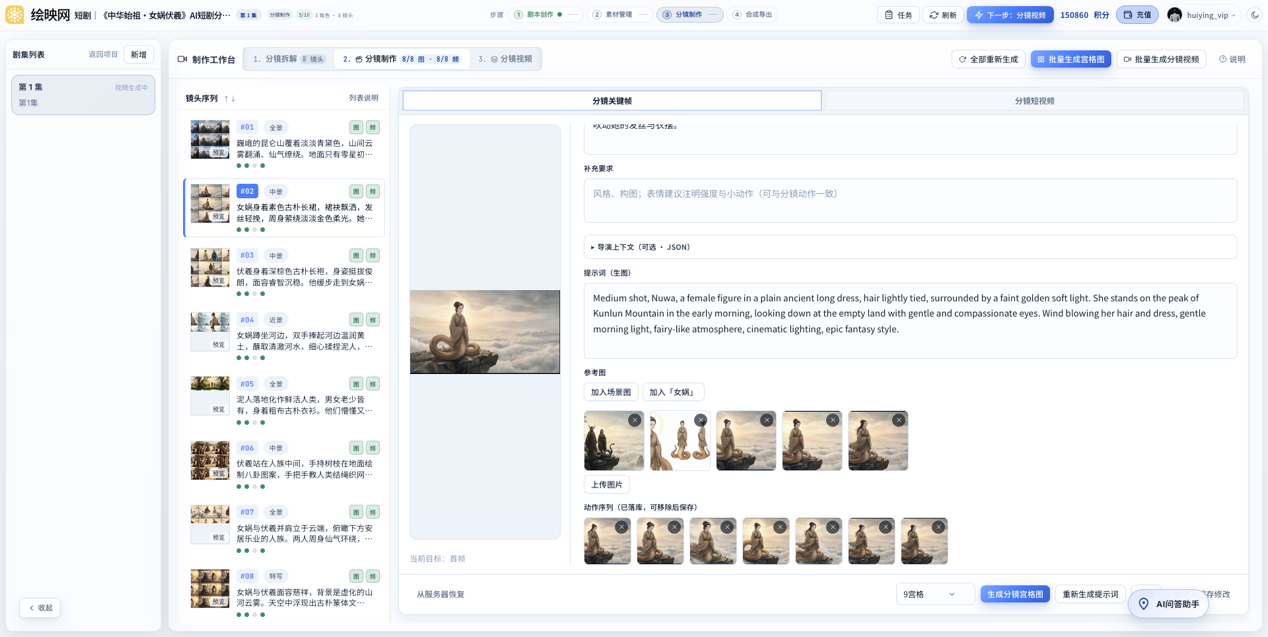Viewport: 1268px width, 637px height.
Task: Switch to 分镜短视频 tab
Action: 1034,101
